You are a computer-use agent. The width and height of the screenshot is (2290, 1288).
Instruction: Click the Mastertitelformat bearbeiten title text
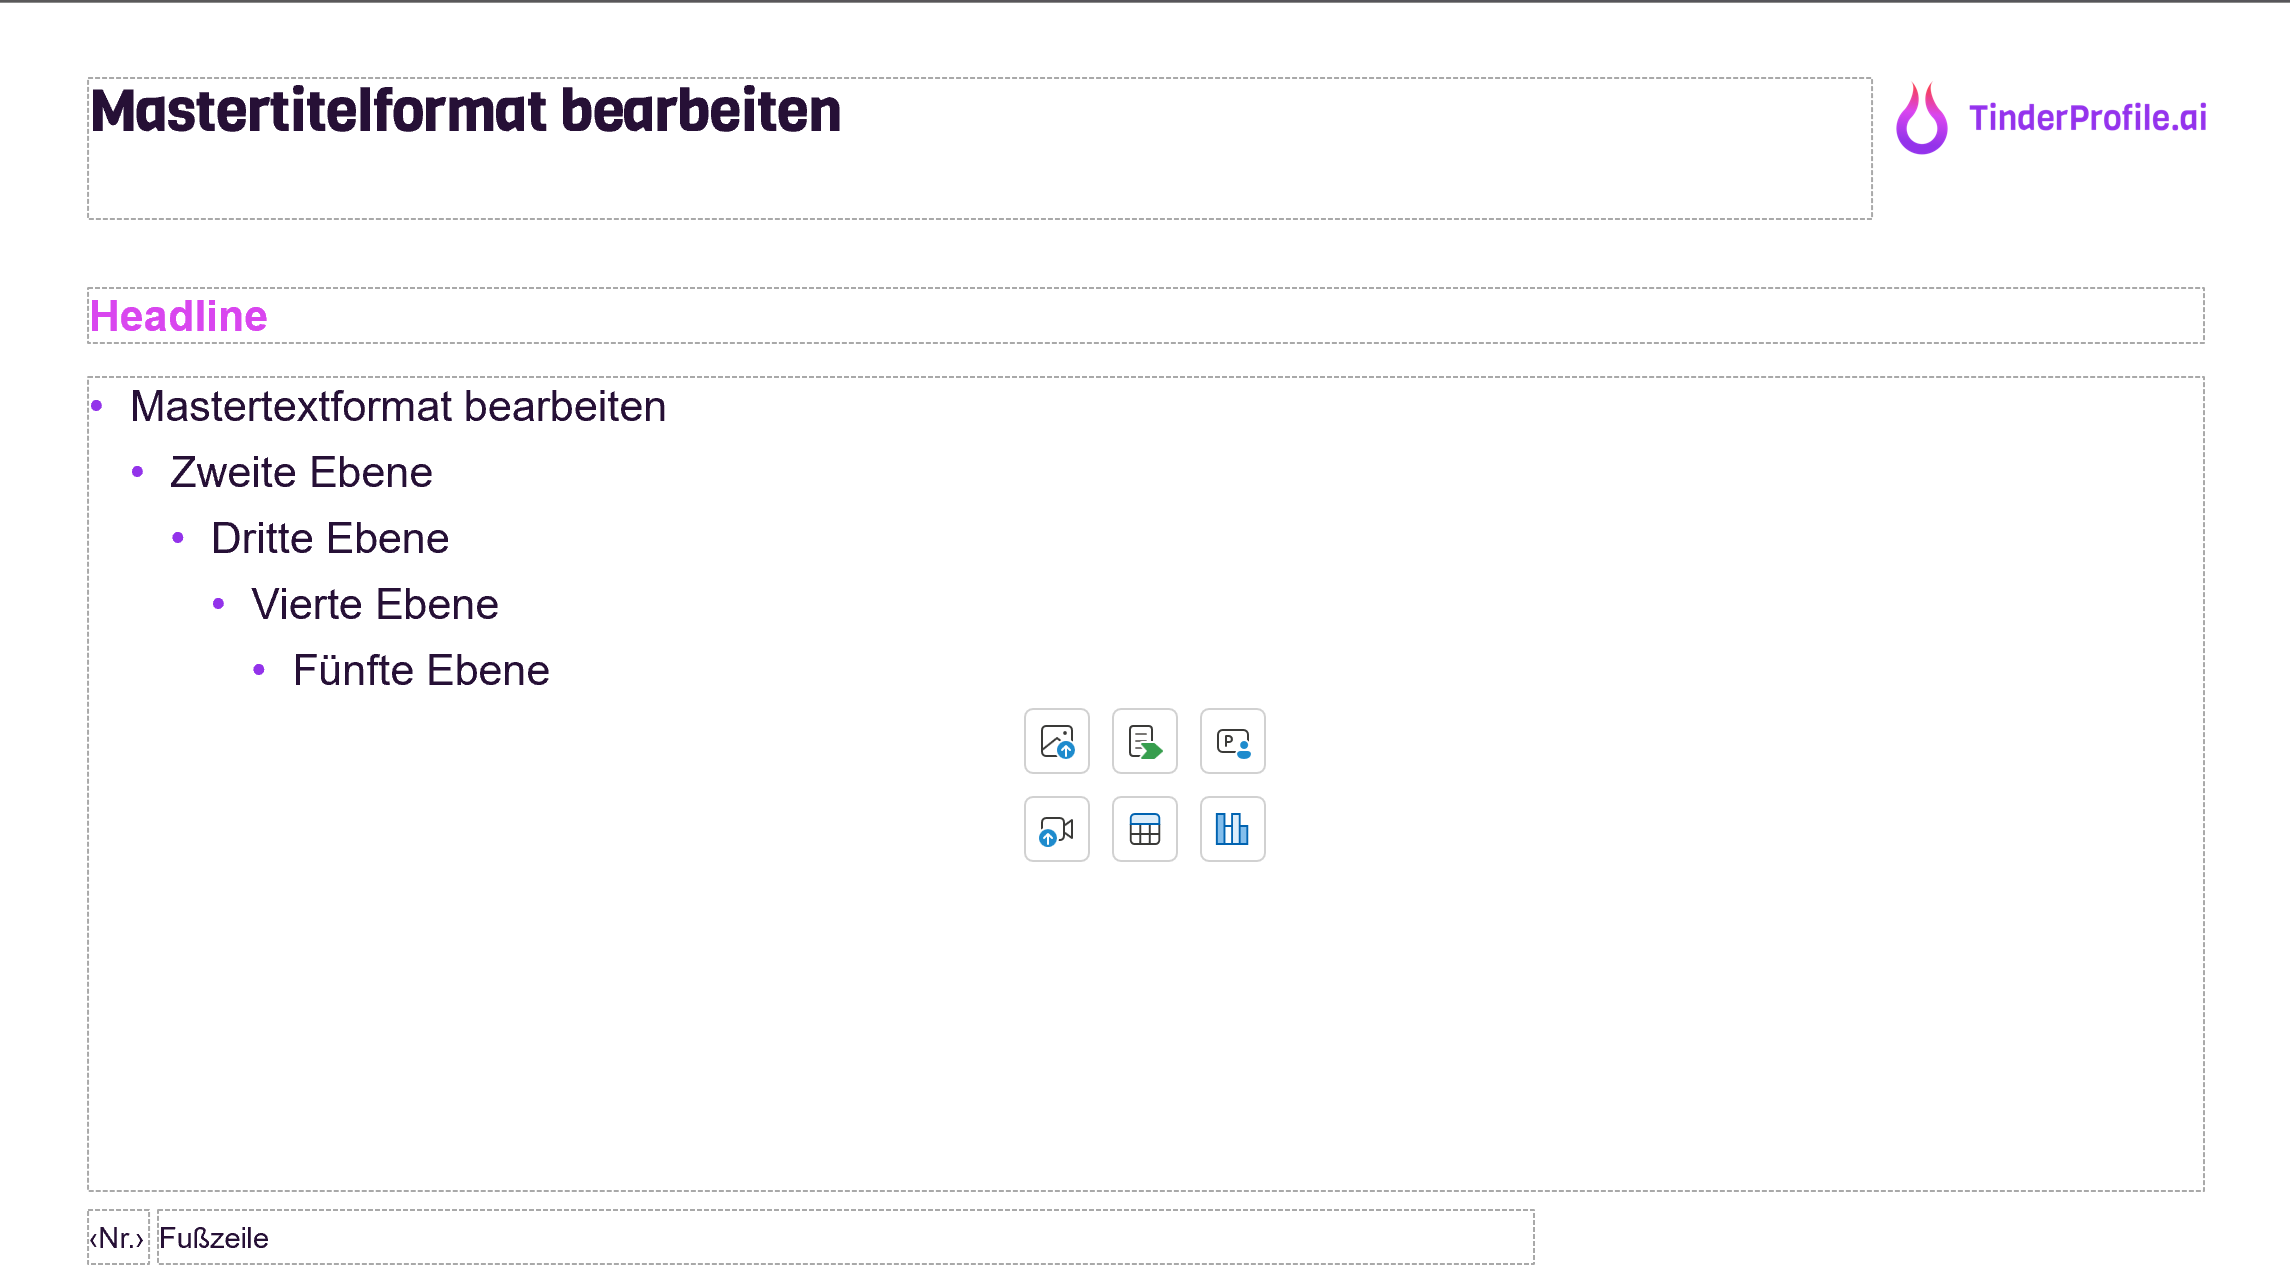[466, 111]
